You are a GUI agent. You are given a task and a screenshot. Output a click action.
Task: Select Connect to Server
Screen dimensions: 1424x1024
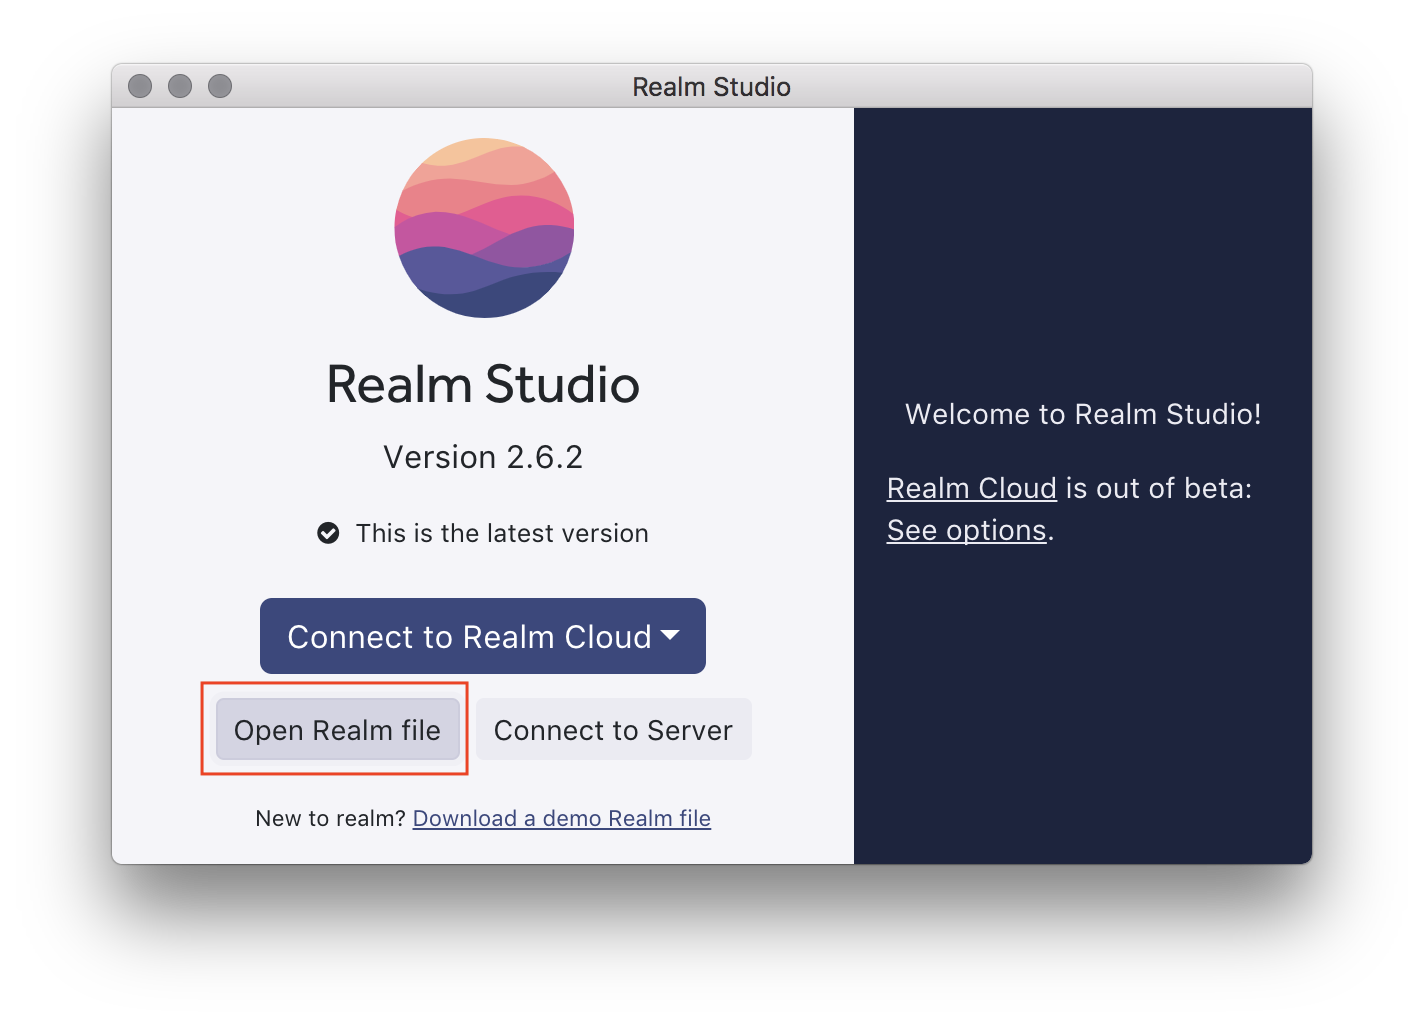[x=613, y=730]
